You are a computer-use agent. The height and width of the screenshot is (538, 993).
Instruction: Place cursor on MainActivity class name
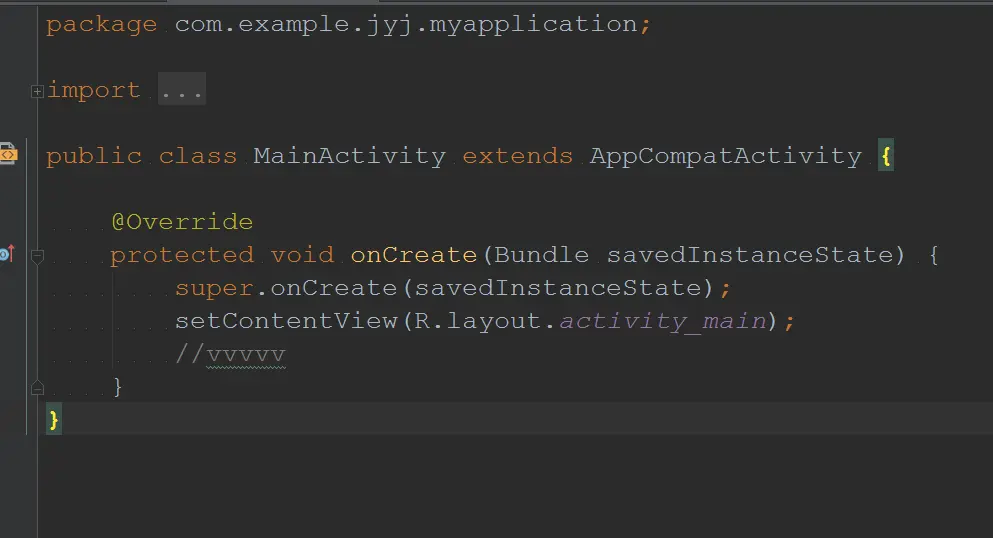350,156
